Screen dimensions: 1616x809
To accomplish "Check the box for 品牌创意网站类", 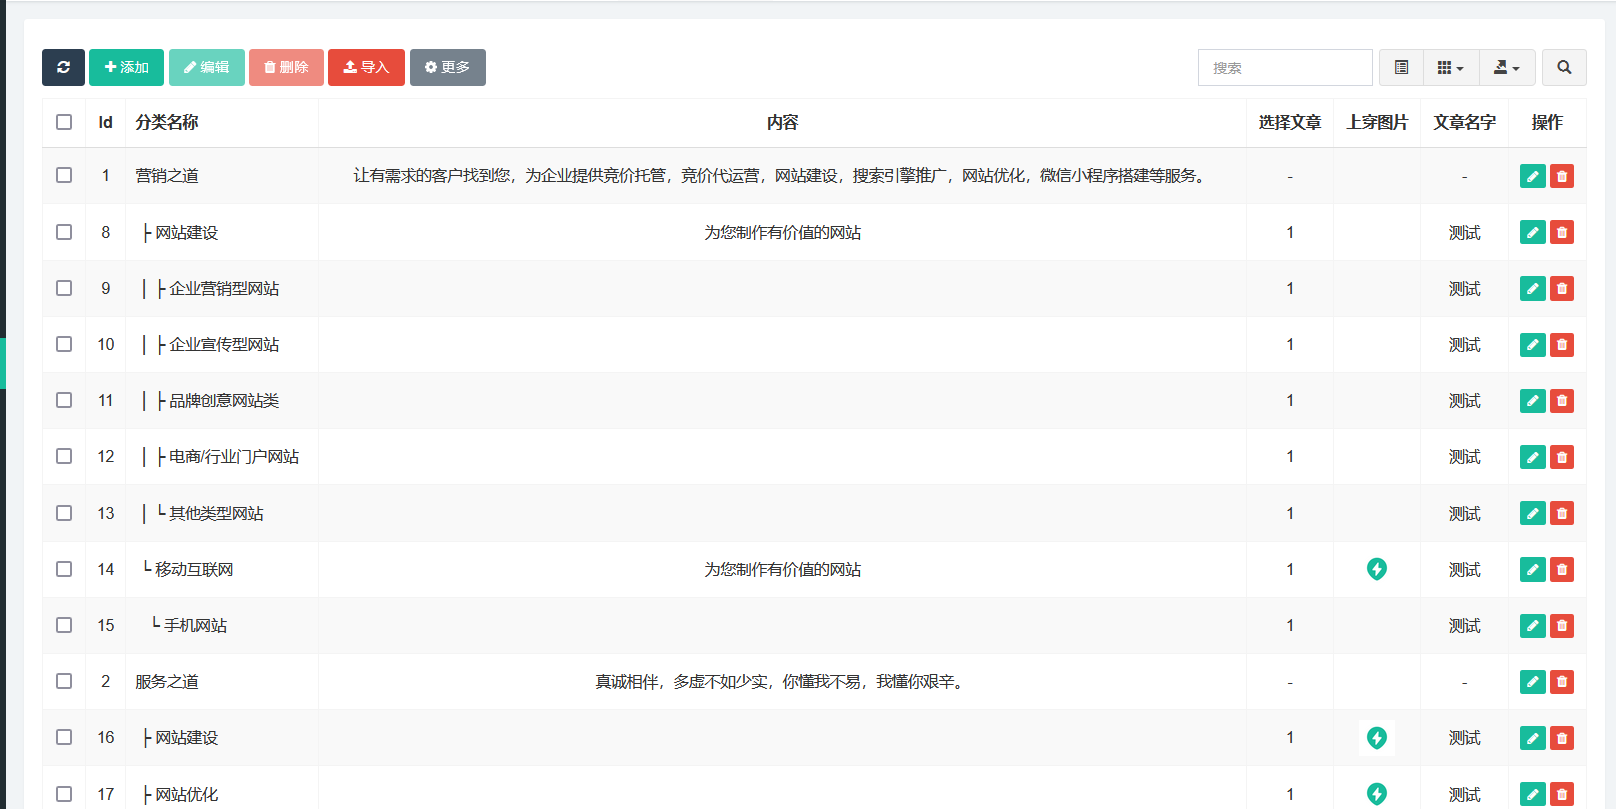I will tap(64, 400).
